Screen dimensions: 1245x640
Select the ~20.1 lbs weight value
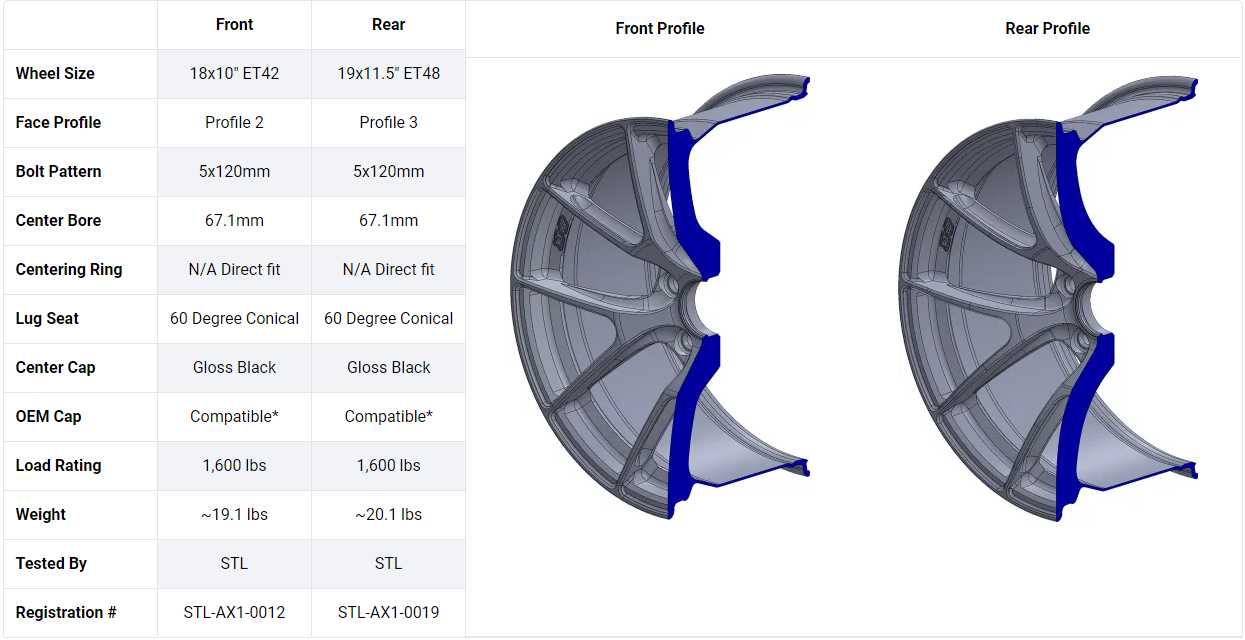click(x=388, y=515)
